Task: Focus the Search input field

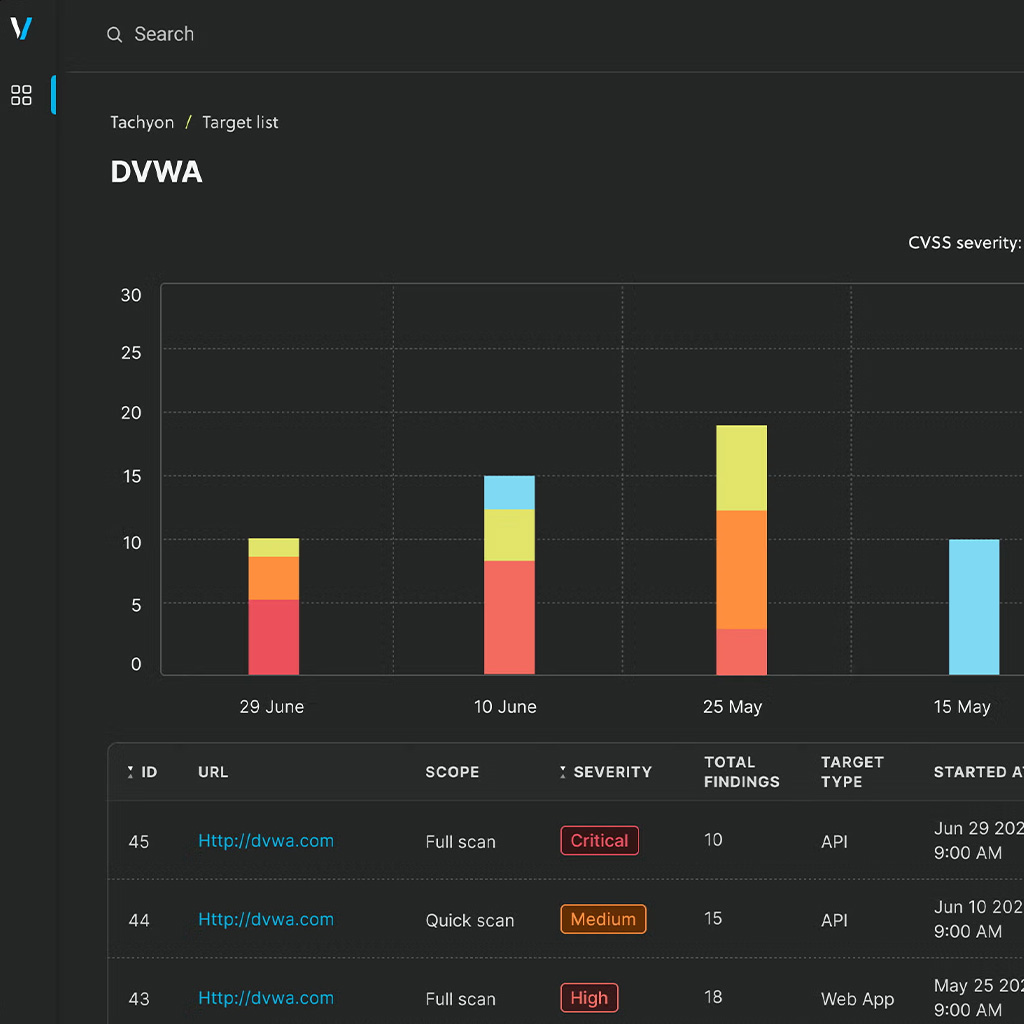Action: tap(164, 34)
